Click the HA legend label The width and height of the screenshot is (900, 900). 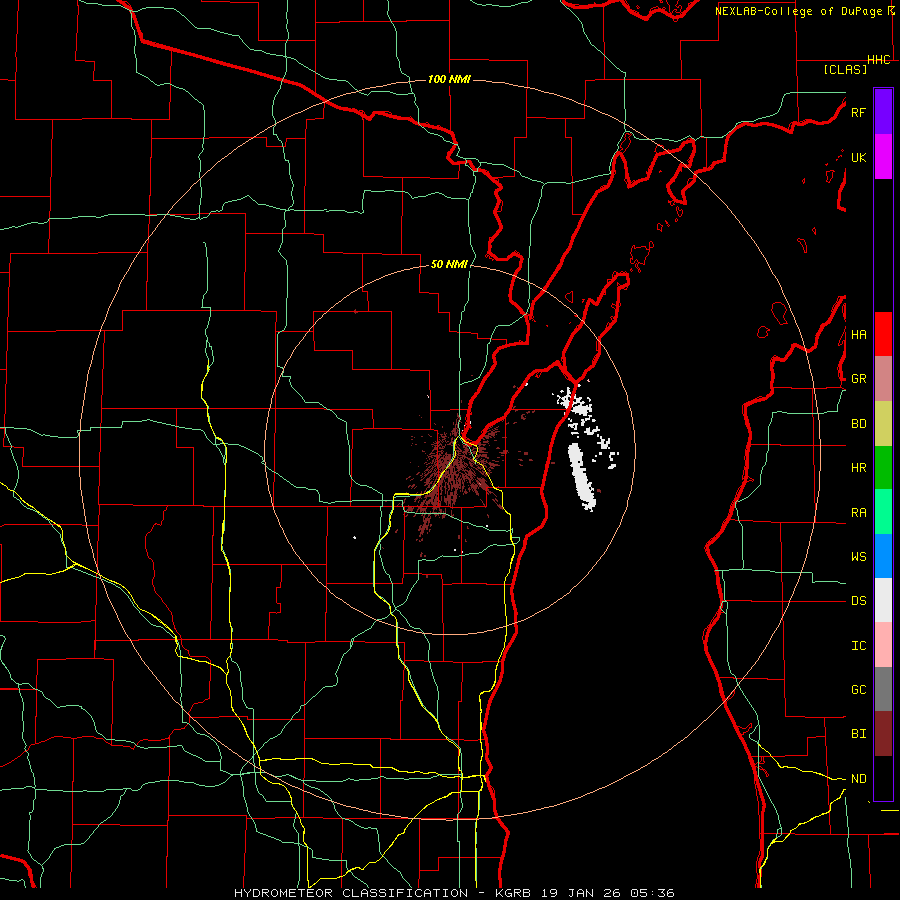point(858,334)
